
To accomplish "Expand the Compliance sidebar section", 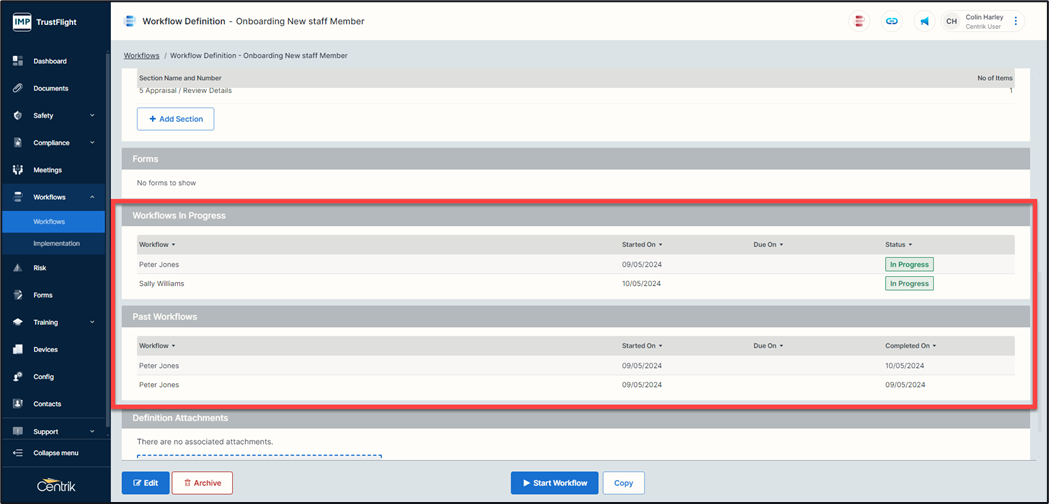I will coord(92,143).
